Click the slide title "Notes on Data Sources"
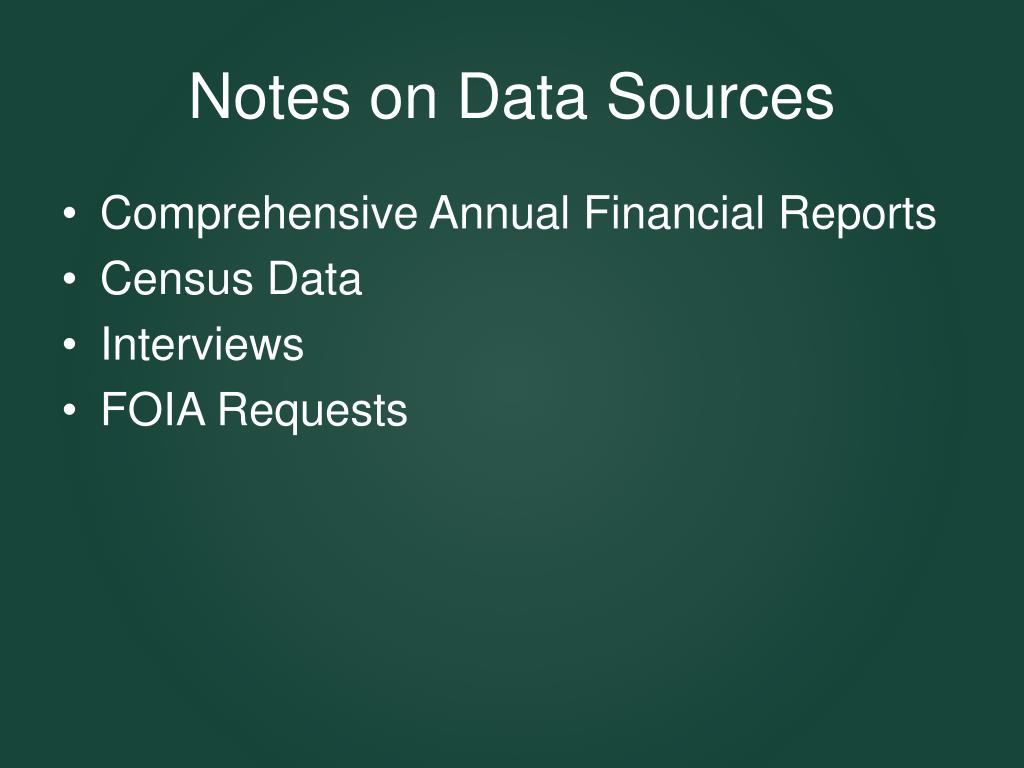Viewport: 1024px width, 768px height. coord(511,98)
